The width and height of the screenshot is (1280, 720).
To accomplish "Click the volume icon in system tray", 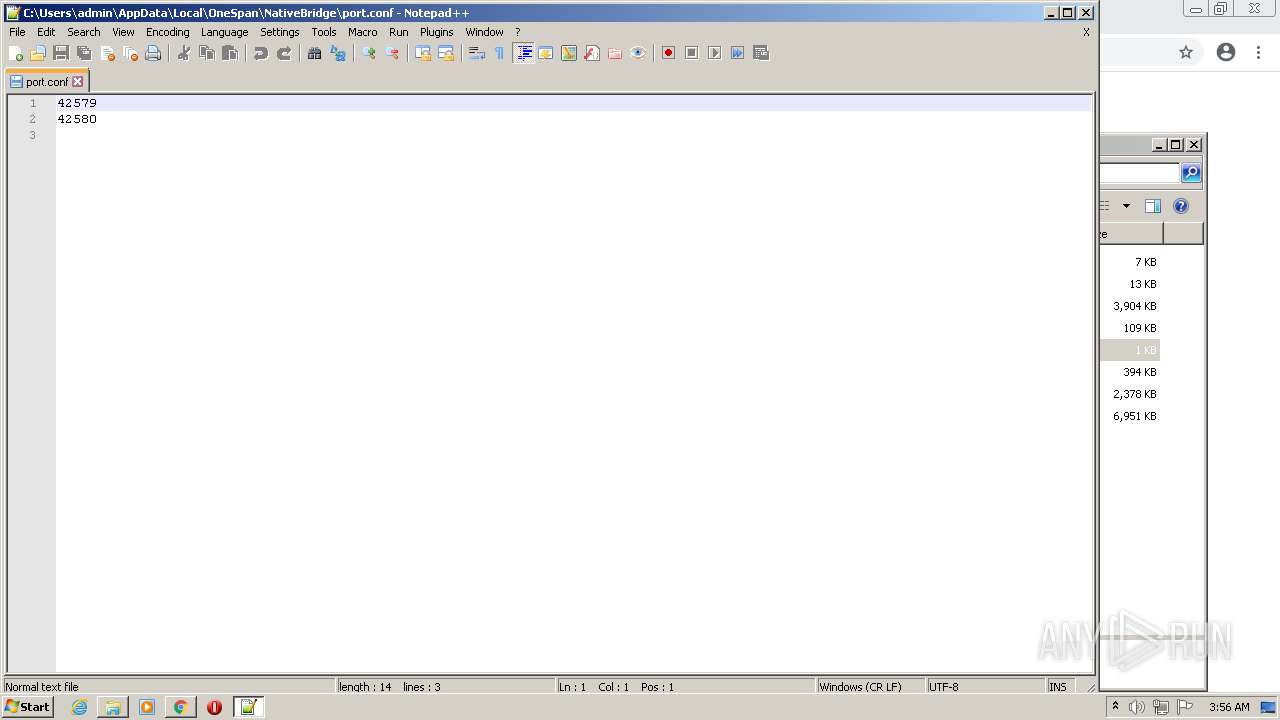I will (1137, 707).
